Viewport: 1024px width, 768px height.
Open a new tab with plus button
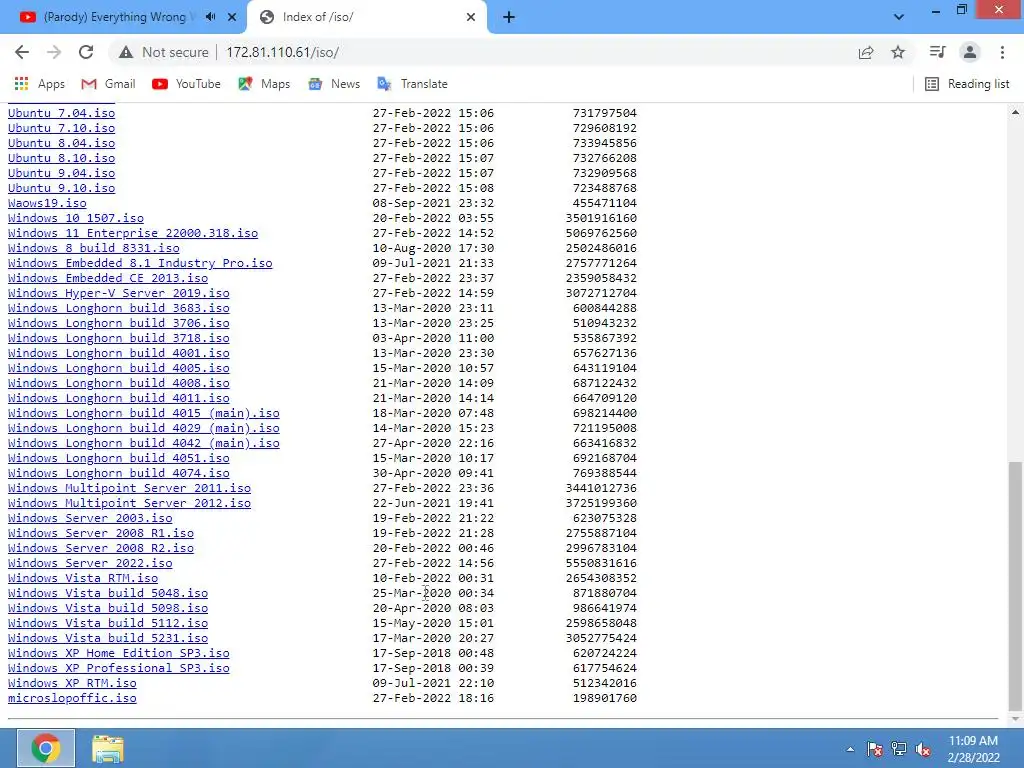[509, 17]
